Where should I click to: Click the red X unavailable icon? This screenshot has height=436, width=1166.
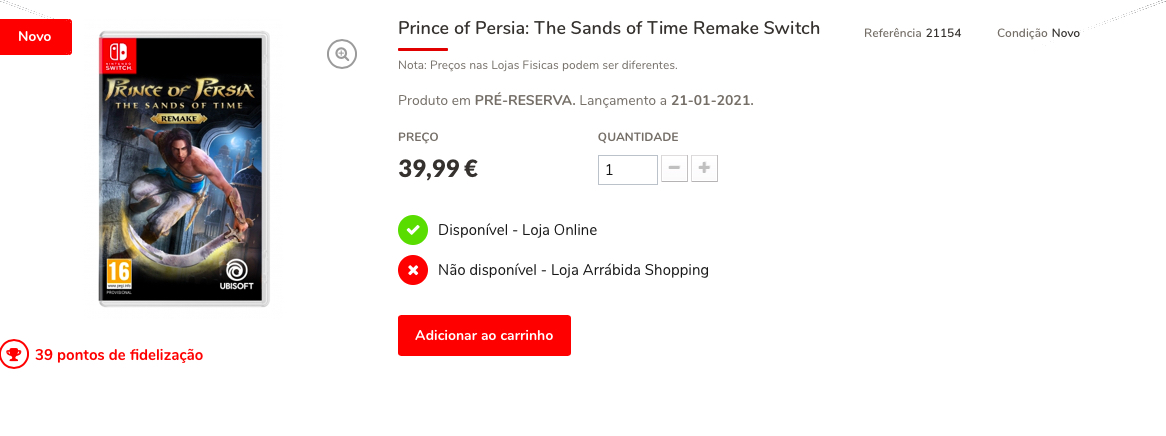(x=413, y=270)
